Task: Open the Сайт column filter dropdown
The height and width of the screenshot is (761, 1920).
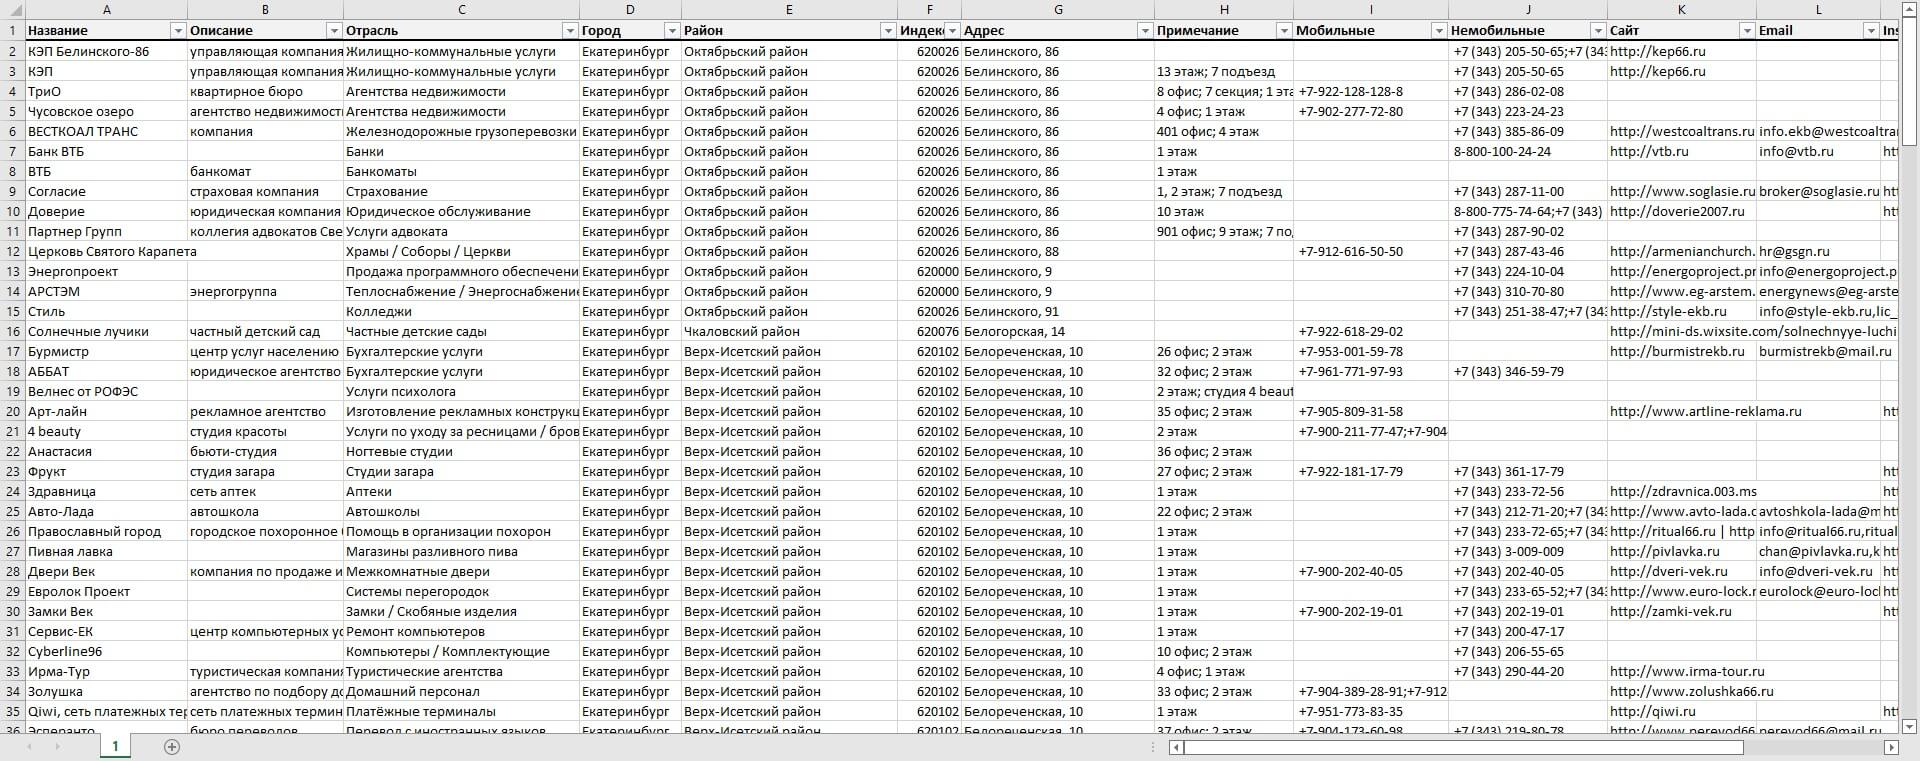Action: [x=1747, y=31]
